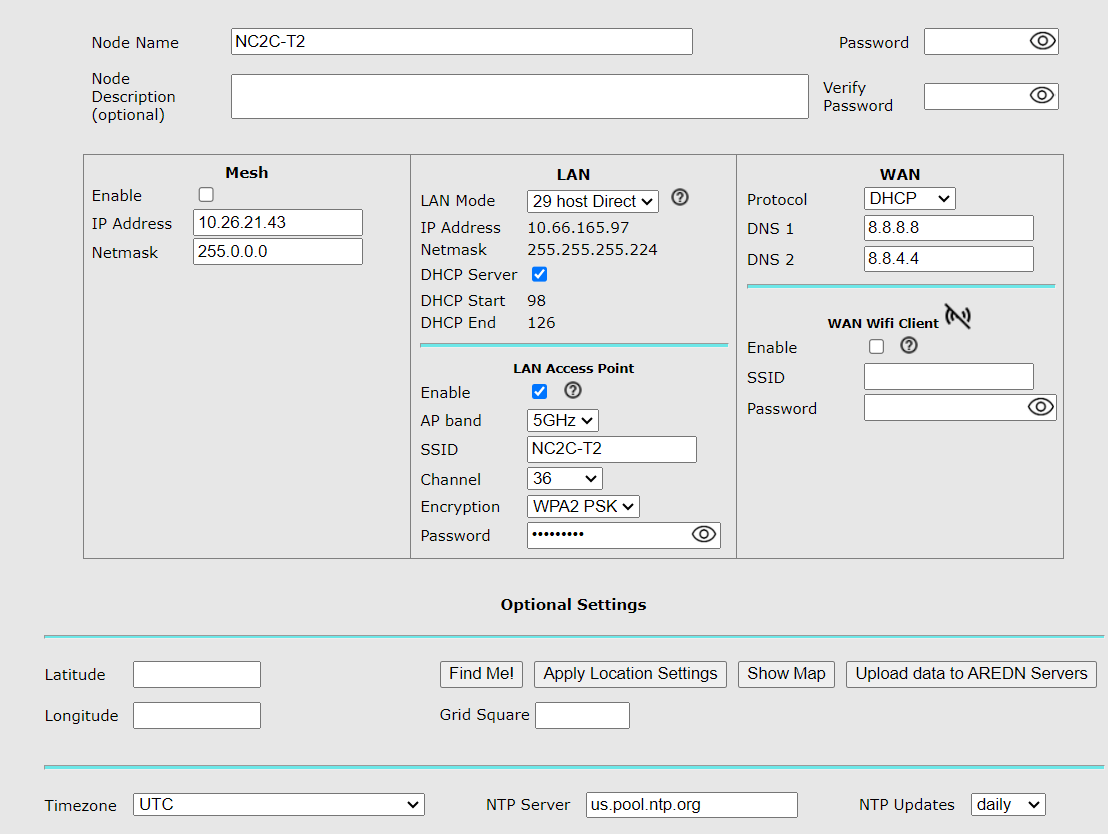The image size is (1108, 834).
Task: Change the AP band selection
Action: 562,420
